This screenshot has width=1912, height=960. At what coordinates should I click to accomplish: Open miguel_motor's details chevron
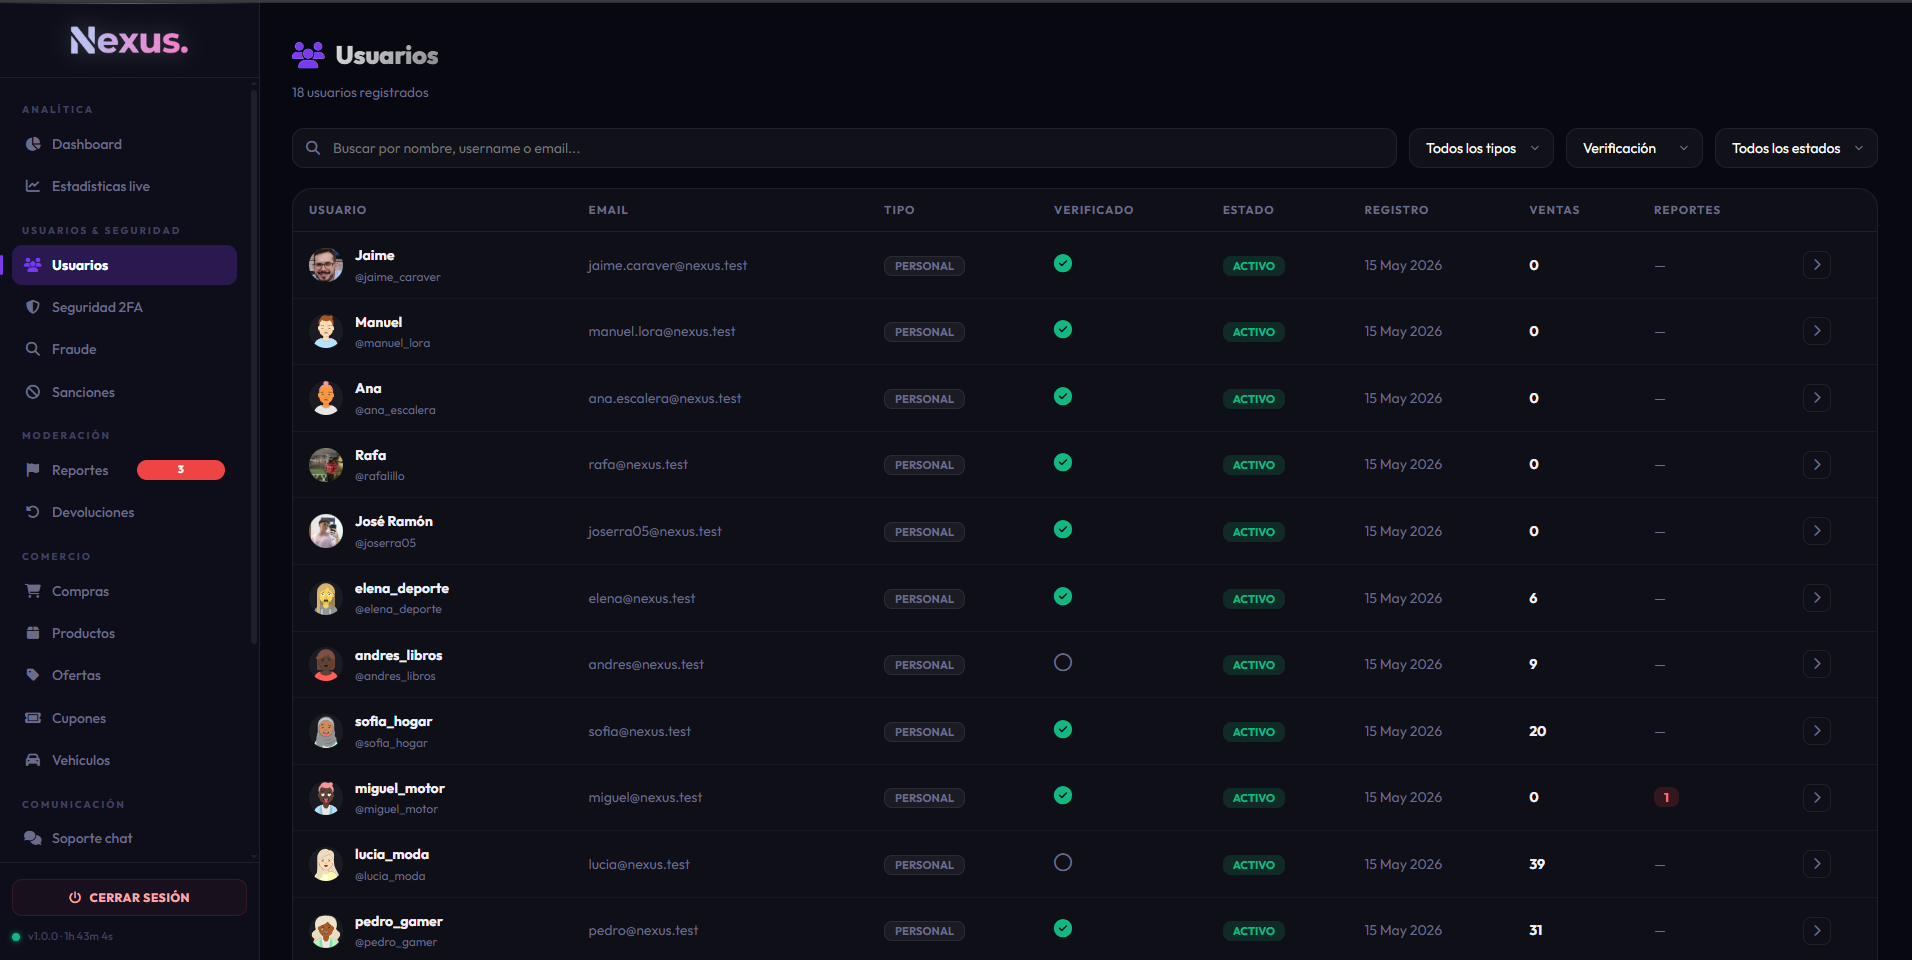pyautogui.click(x=1817, y=797)
